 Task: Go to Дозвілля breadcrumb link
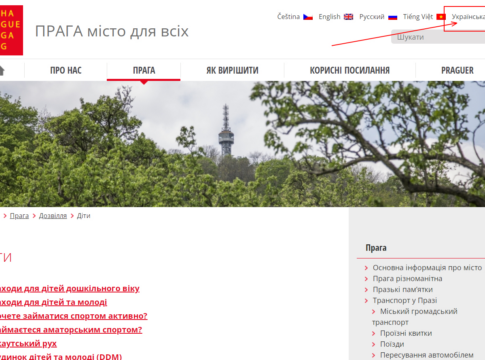[x=53, y=216]
